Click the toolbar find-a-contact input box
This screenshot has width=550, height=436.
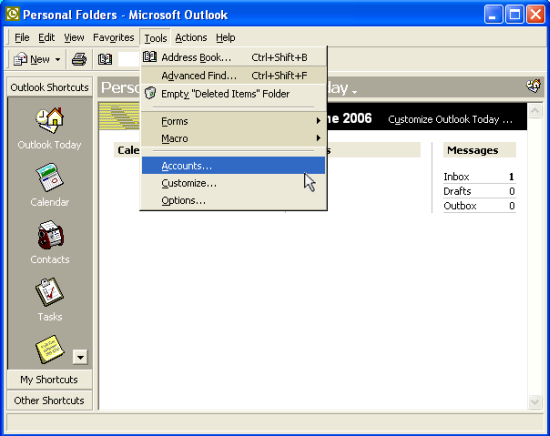128,59
